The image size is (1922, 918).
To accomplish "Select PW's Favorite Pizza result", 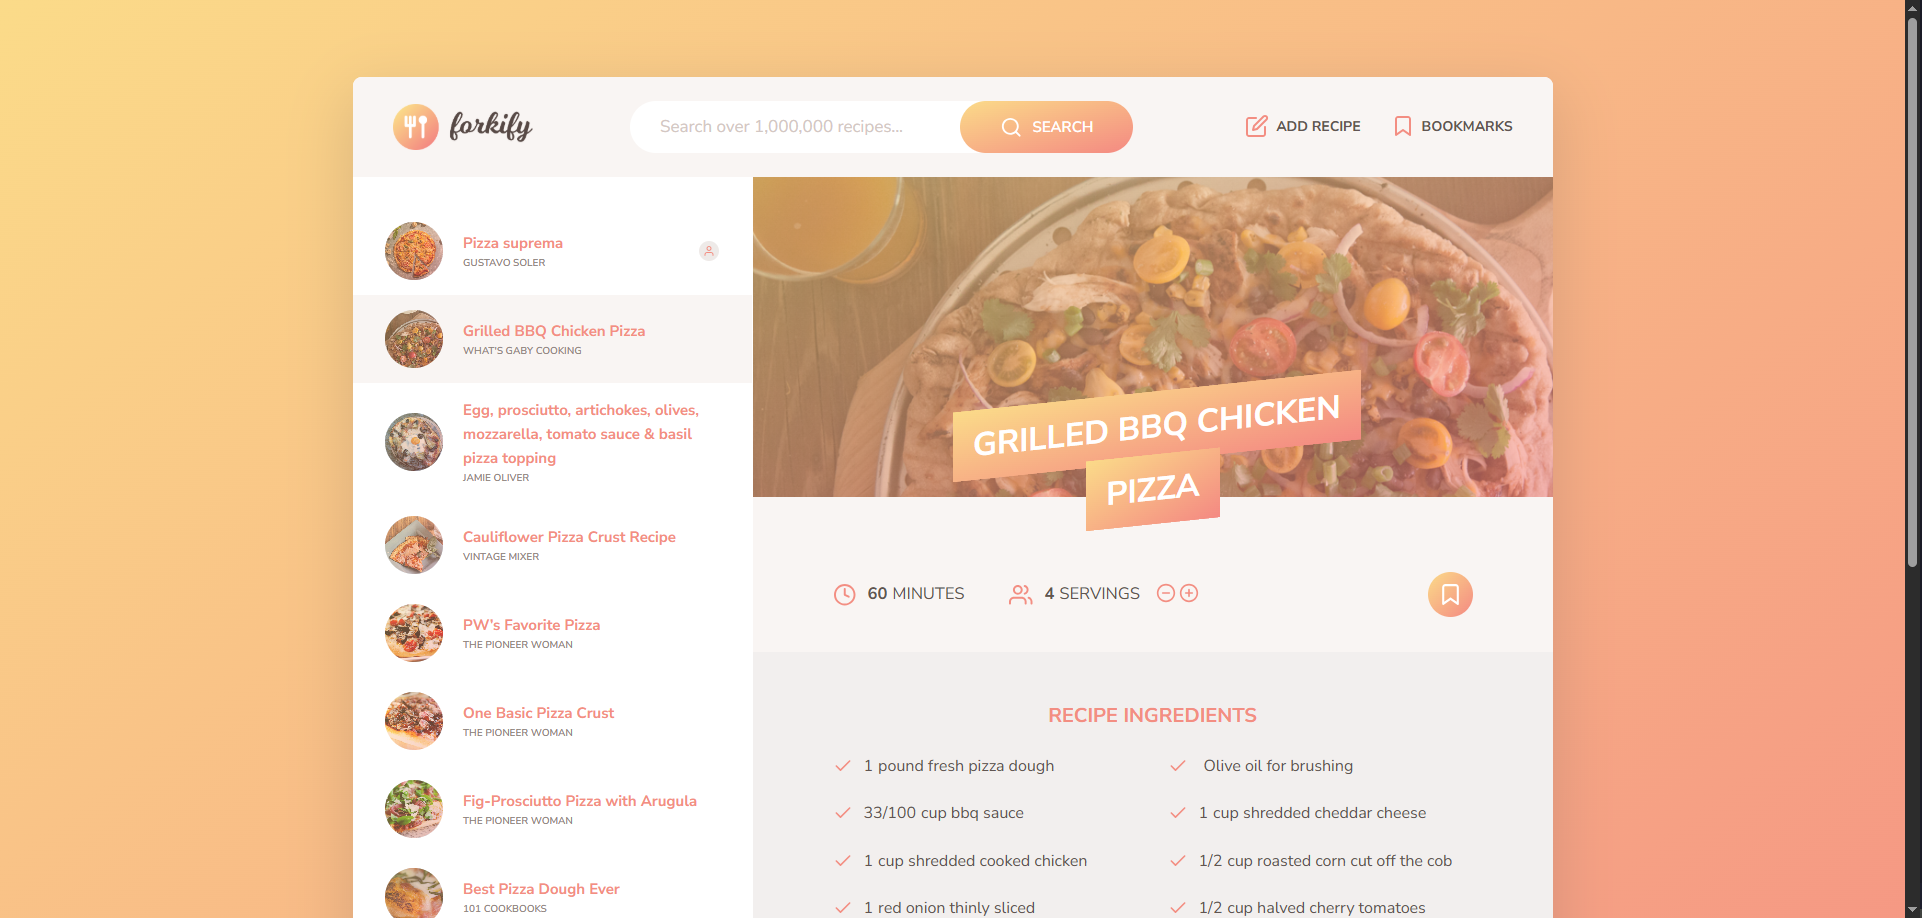I will click(x=553, y=633).
